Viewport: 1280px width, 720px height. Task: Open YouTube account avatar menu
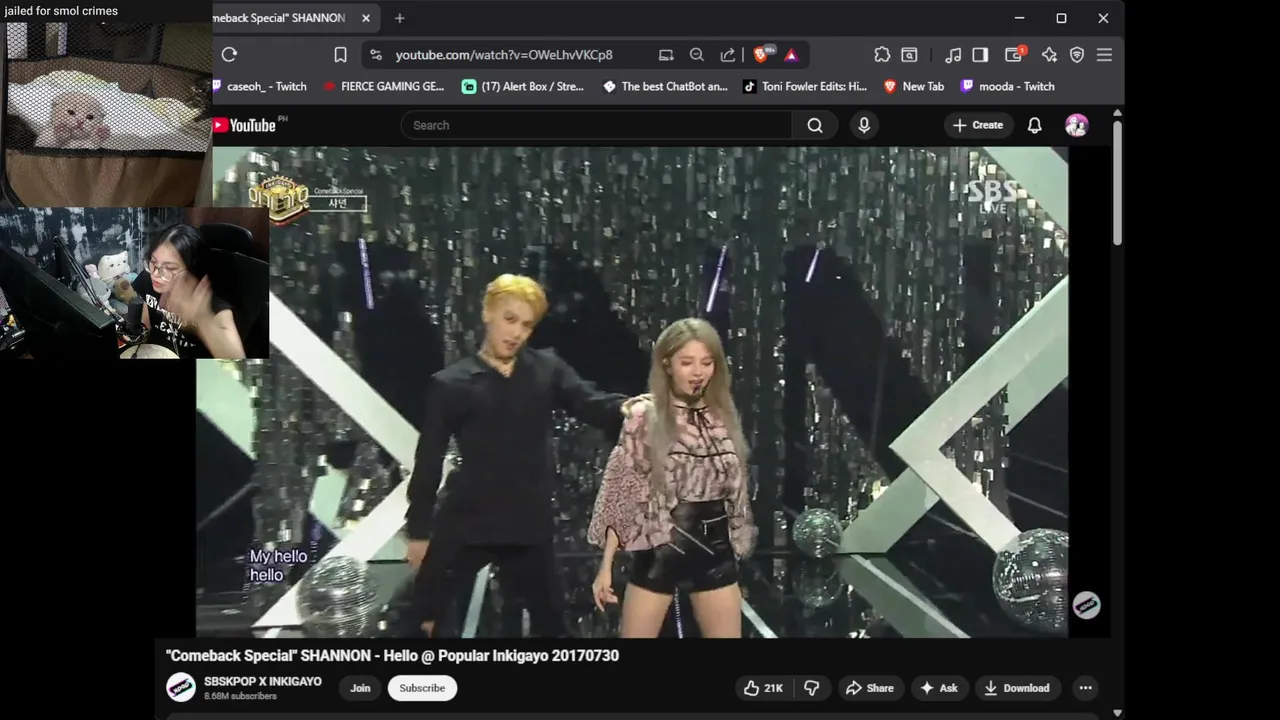1077,125
